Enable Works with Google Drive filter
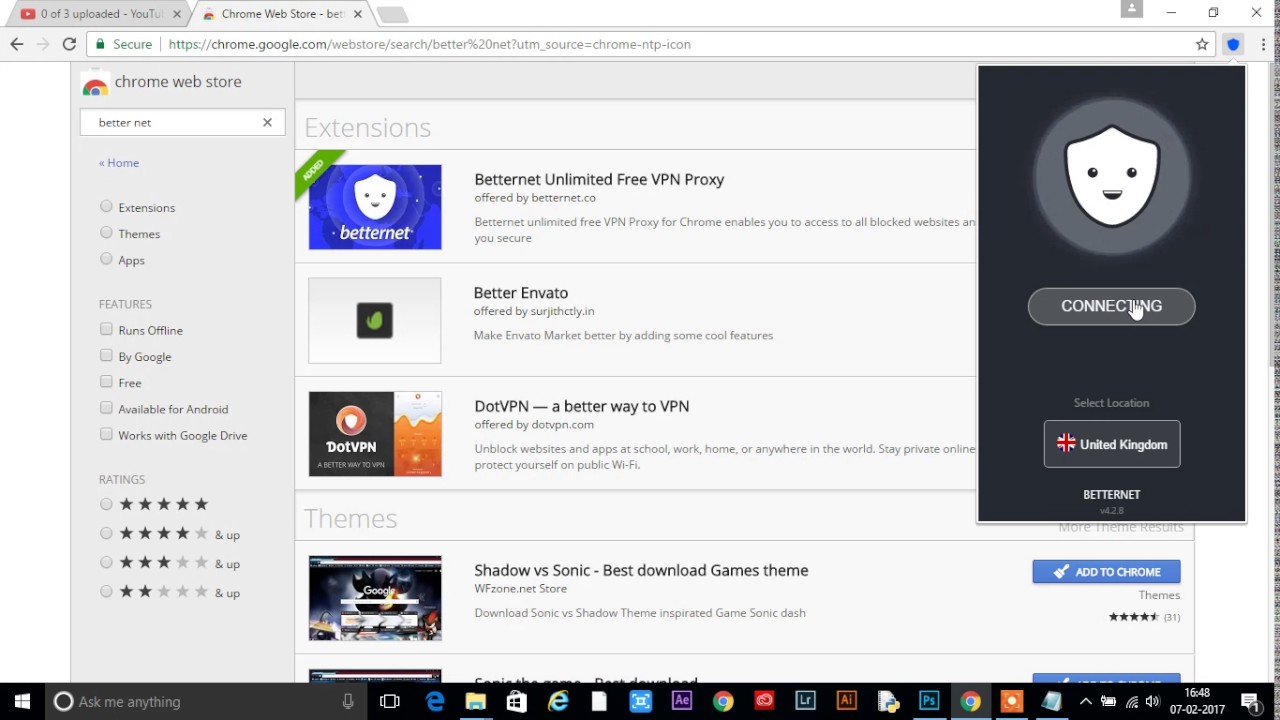Viewport: 1280px width, 720px height. click(106, 434)
